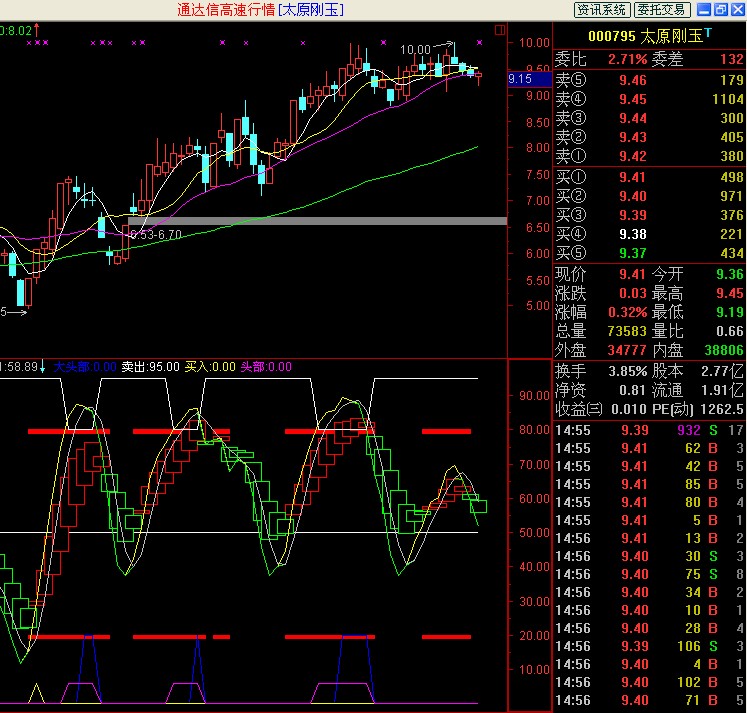Open the 委托交易 trading button
Screen dimensions: 747x713
[662, 10]
